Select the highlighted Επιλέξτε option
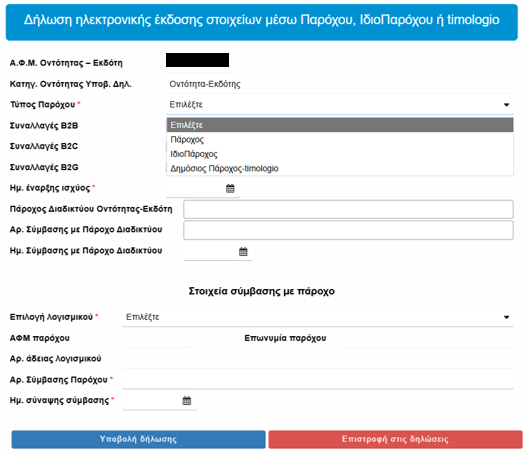Viewport: 523px width, 452px height. click(x=340, y=125)
